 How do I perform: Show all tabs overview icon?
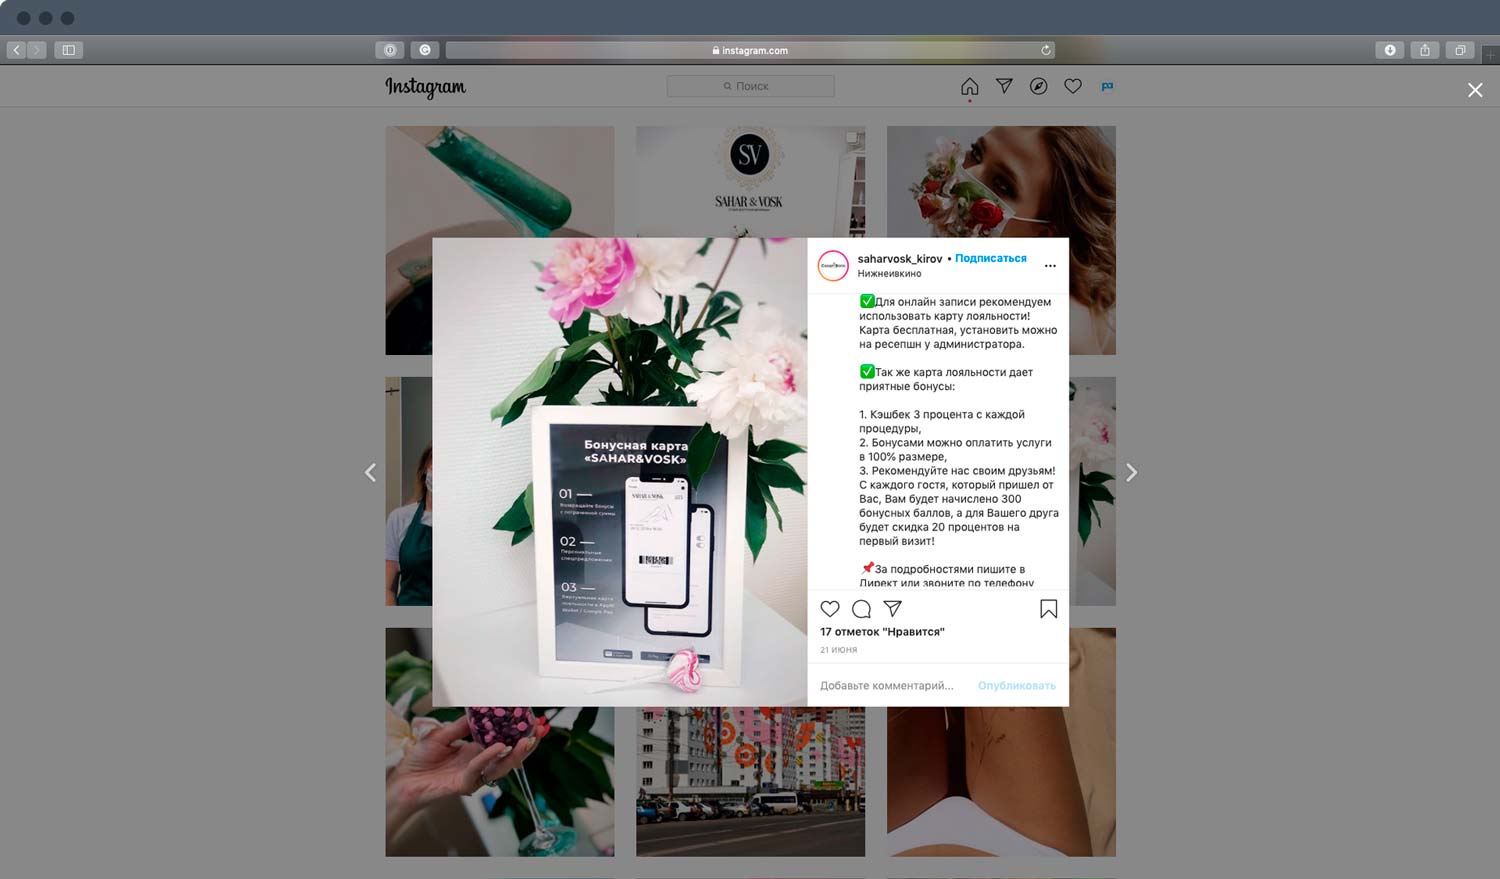pos(1460,50)
